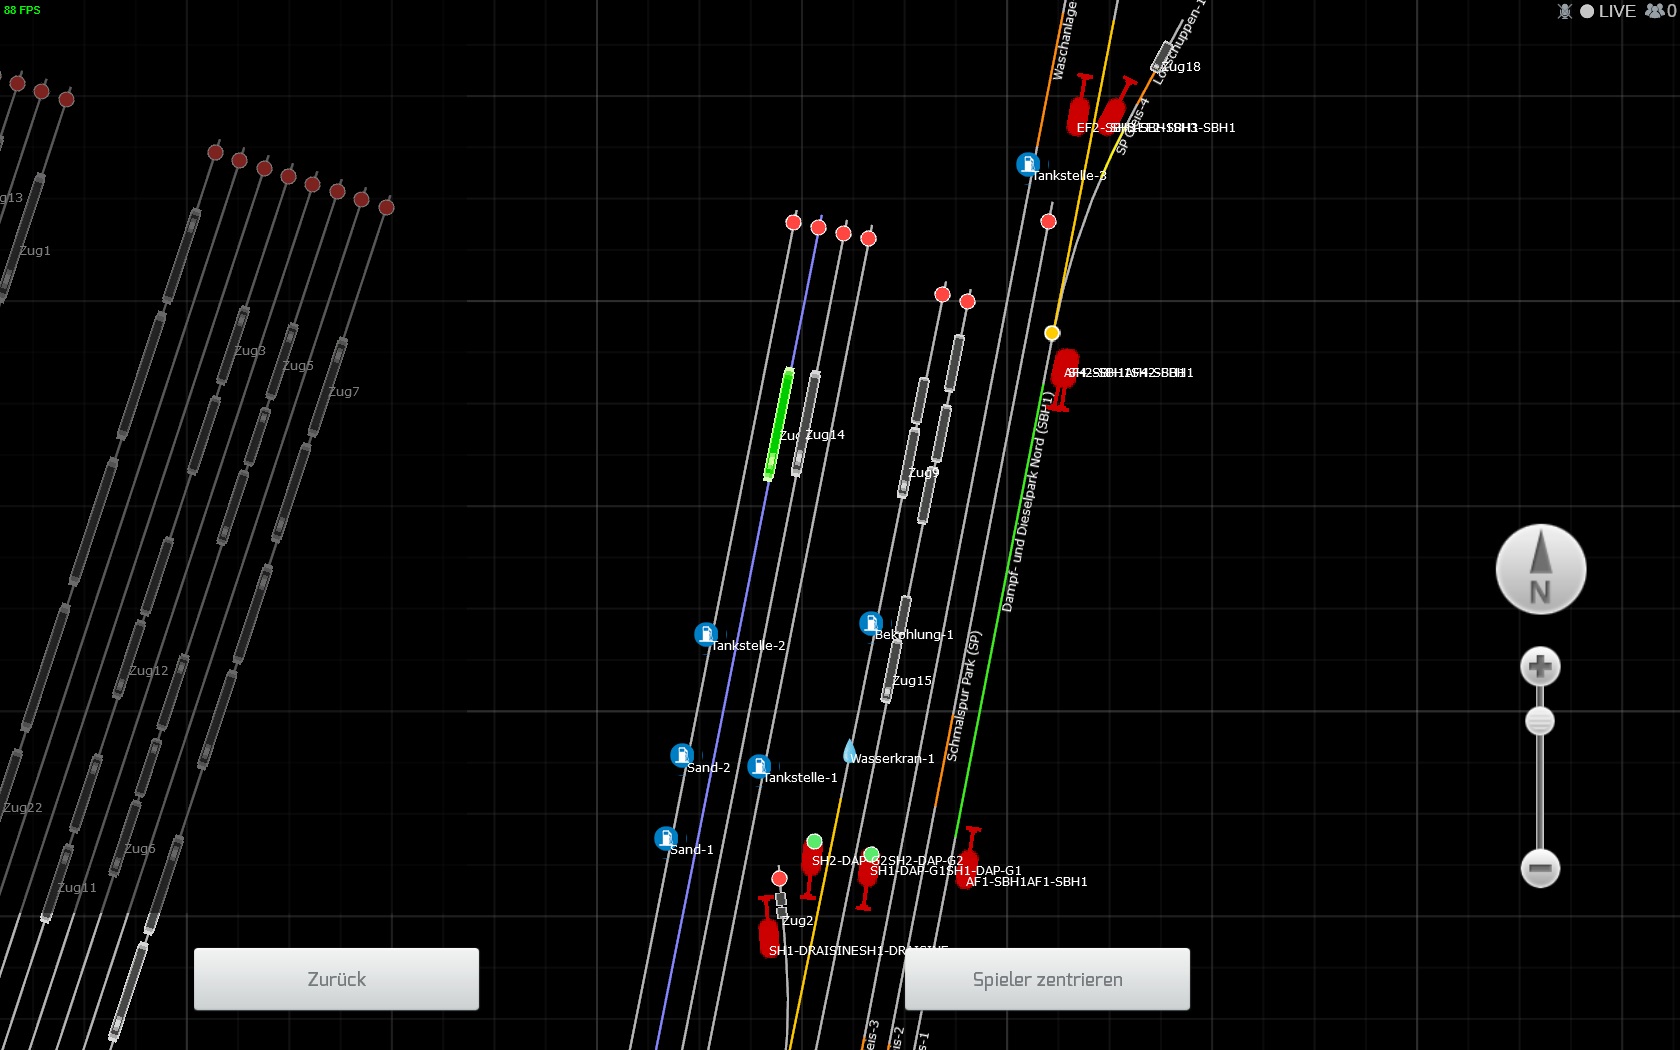Click the Dampf- und Dieselpark Nord track label
This screenshot has width=1680, height=1050.
click(x=1026, y=502)
